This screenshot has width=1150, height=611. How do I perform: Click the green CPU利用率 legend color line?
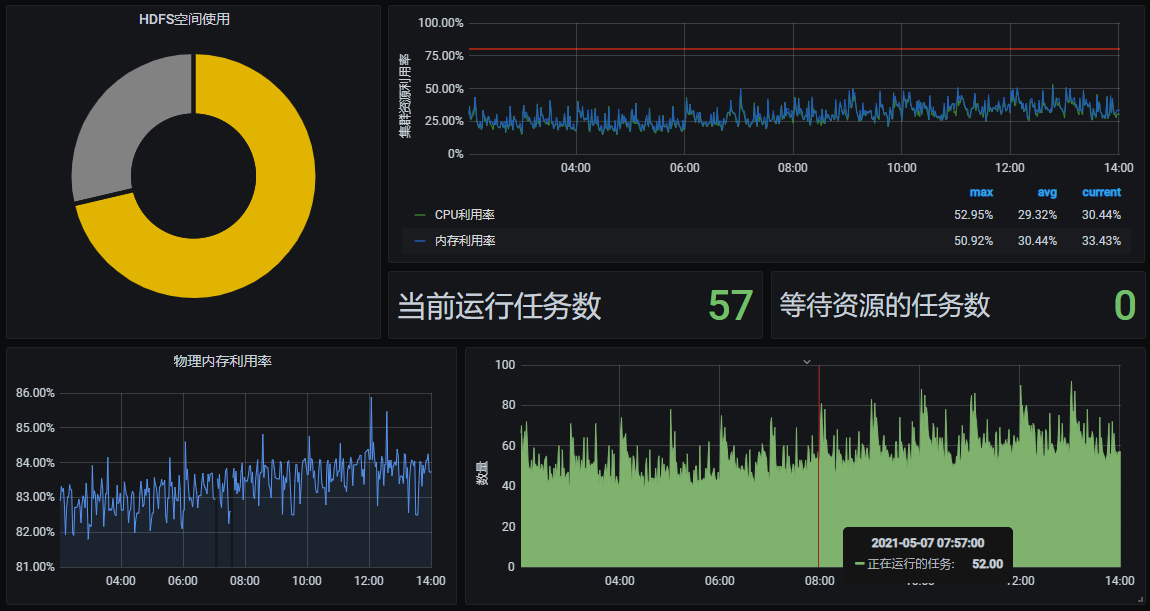420,215
